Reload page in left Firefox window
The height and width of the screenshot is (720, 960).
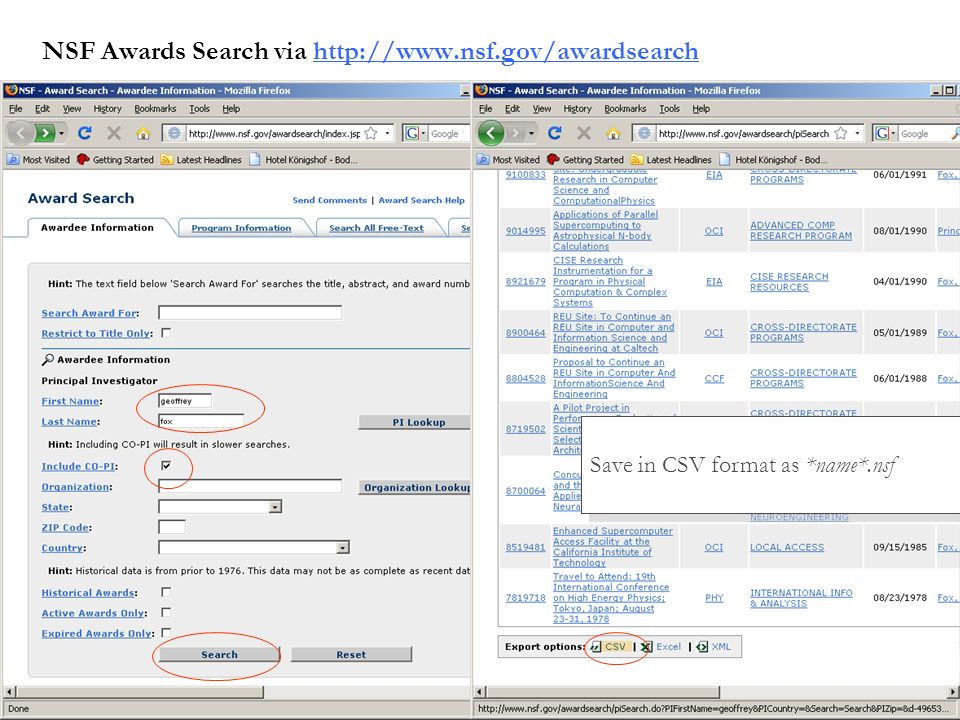point(84,133)
